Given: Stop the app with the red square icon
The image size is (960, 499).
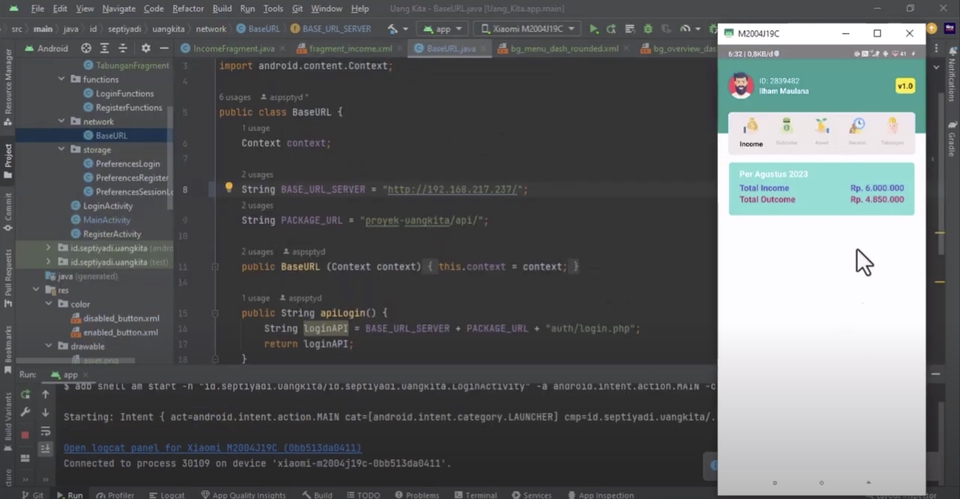Looking at the screenshot, I should (25, 435).
